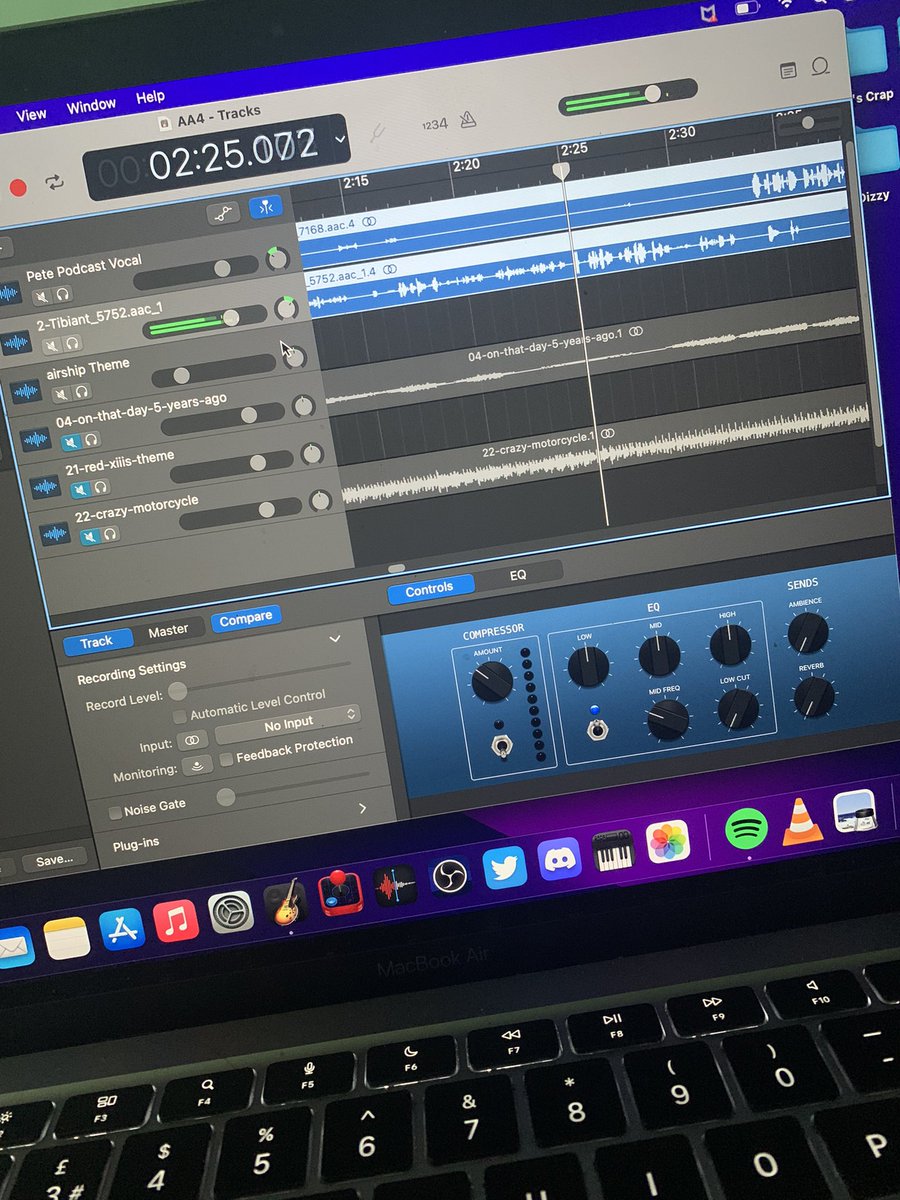The height and width of the screenshot is (1200, 900).
Task: Show automation with the automation button
Action: pos(225,213)
